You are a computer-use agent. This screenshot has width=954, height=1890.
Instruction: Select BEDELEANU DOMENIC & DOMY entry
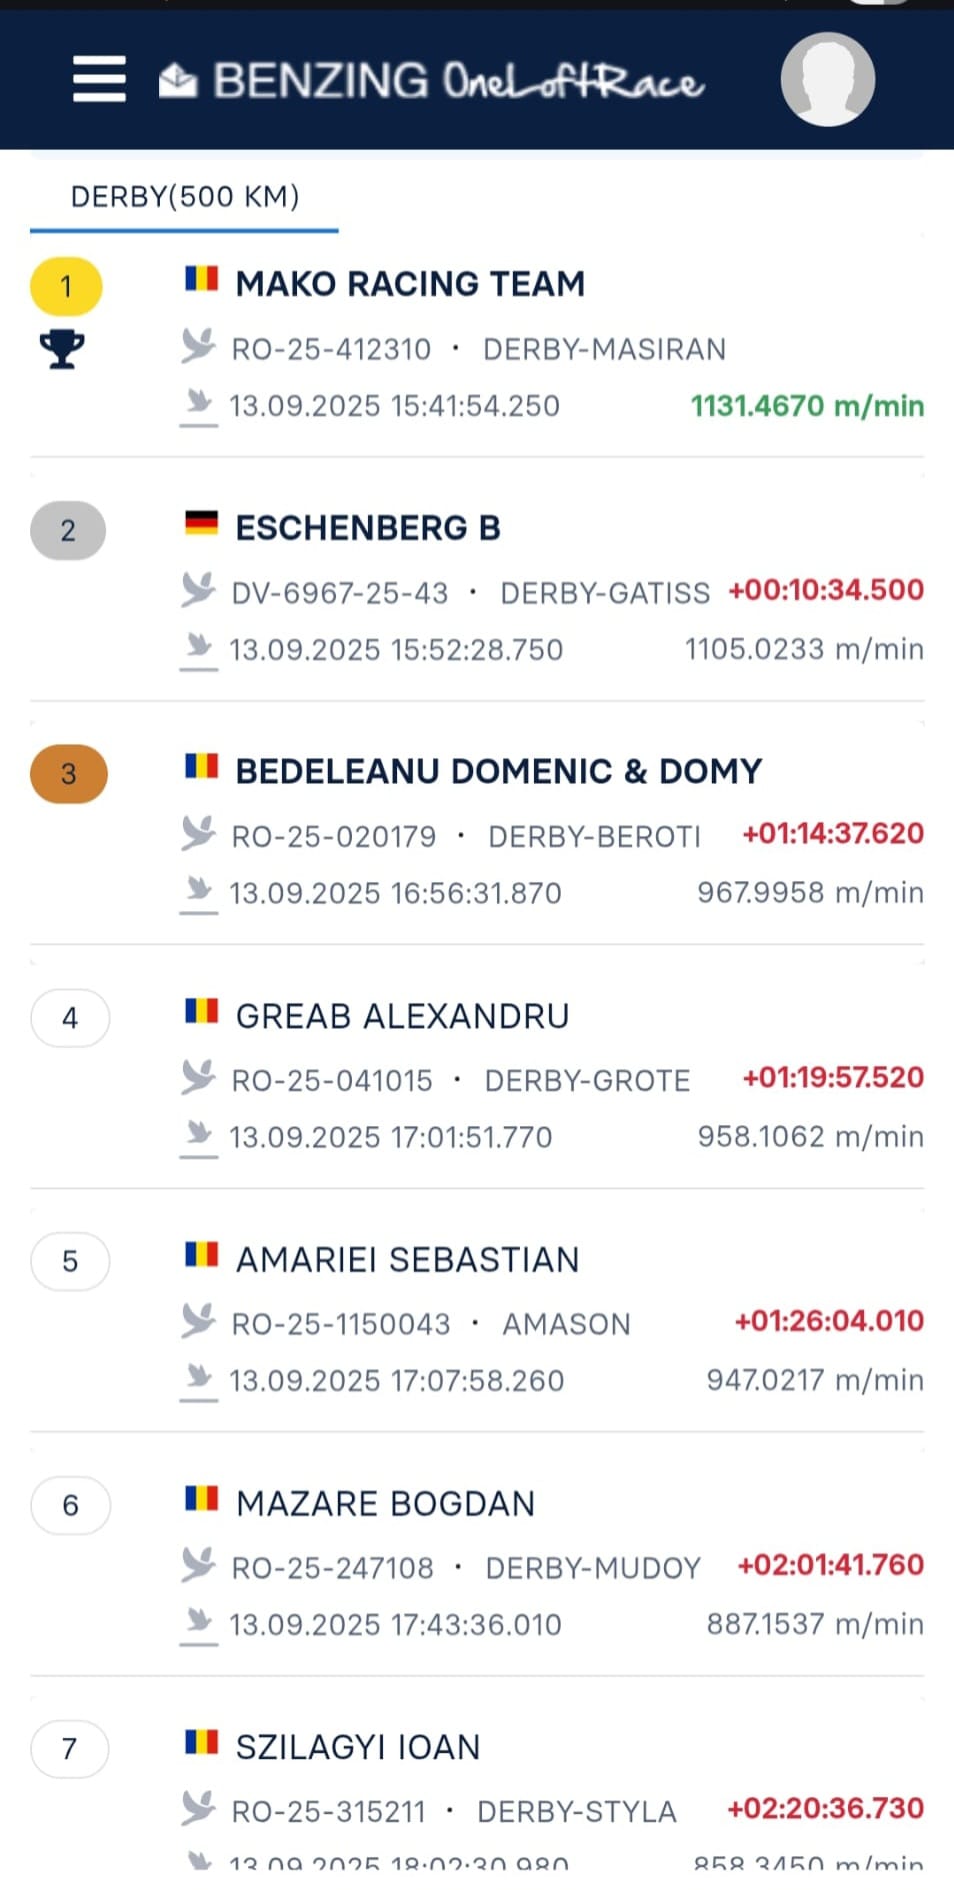tap(498, 772)
